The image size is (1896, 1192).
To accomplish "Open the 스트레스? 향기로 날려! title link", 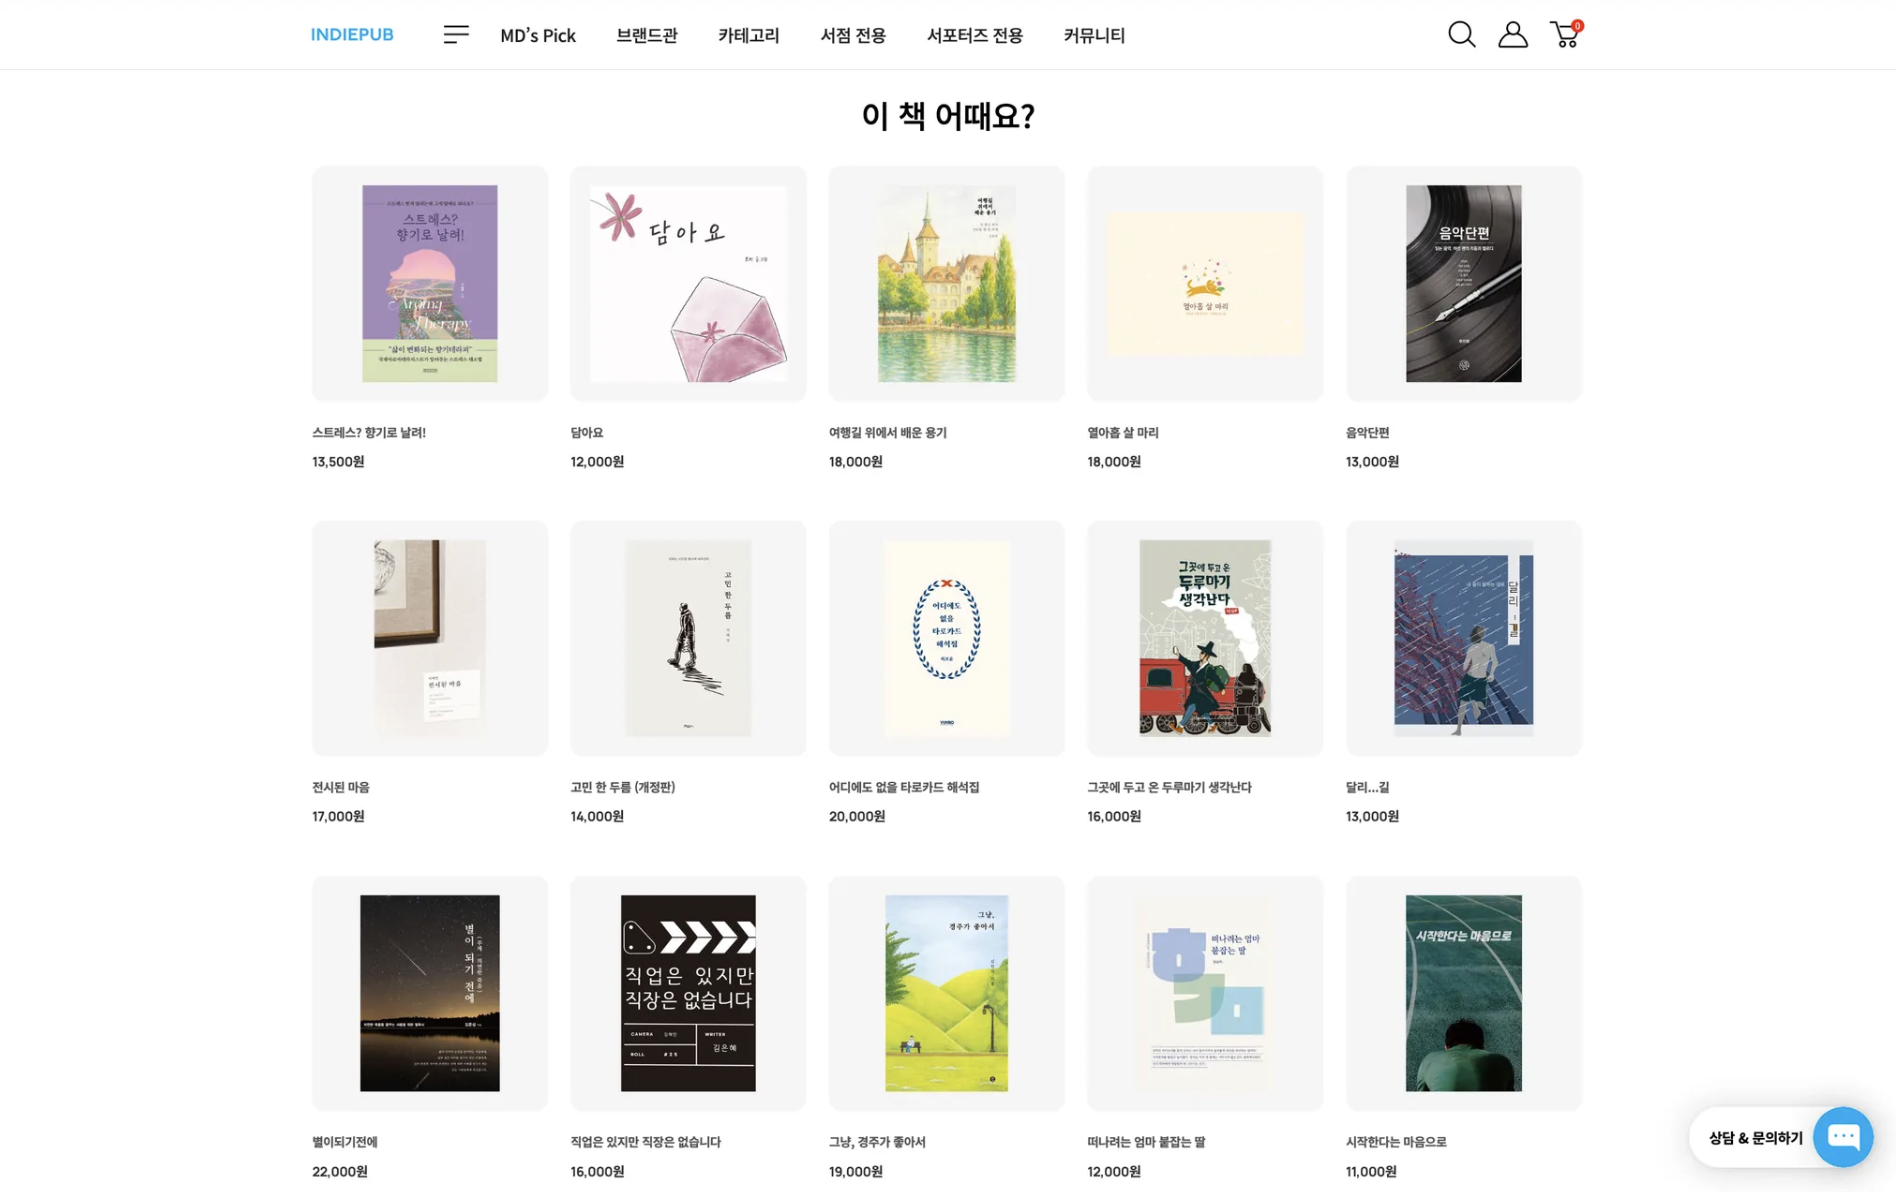I will (x=369, y=432).
